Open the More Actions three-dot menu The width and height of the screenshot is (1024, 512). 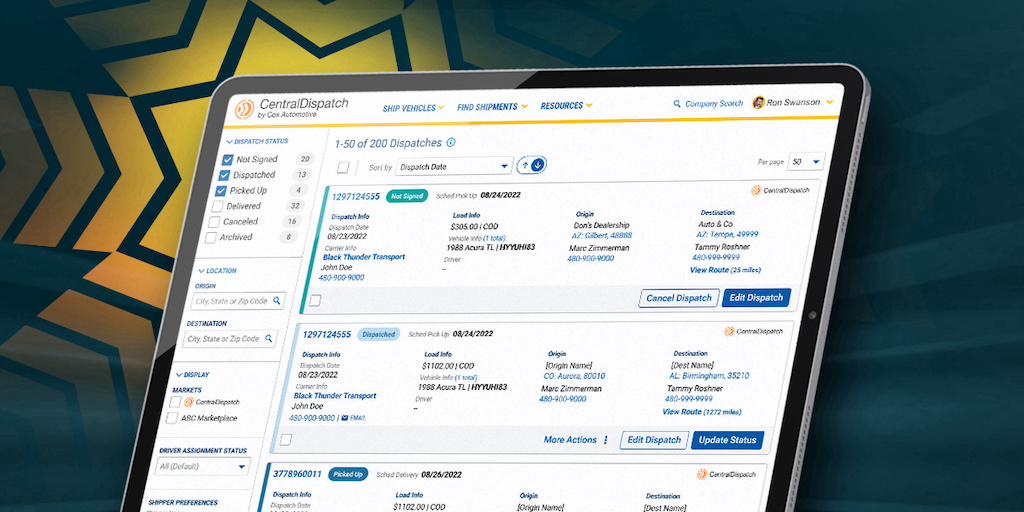click(x=606, y=440)
